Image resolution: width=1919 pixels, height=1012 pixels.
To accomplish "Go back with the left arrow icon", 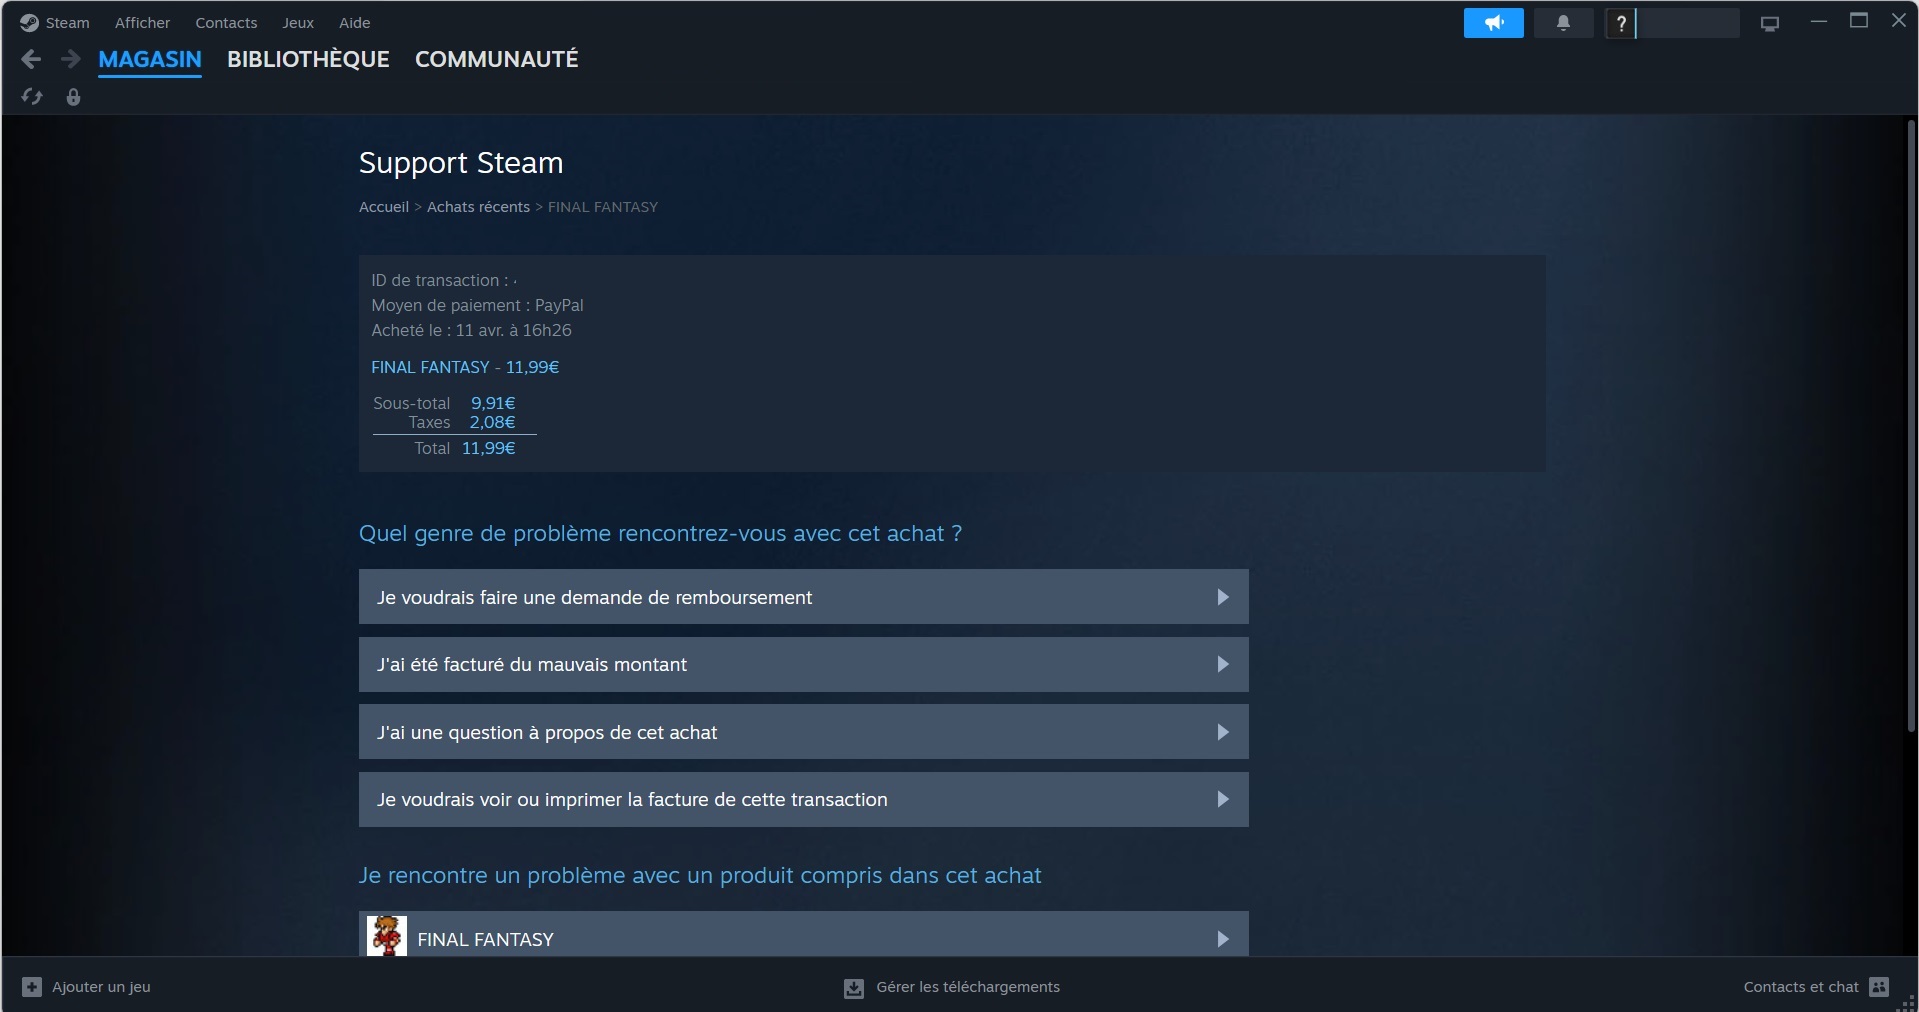I will (x=31, y=59).
